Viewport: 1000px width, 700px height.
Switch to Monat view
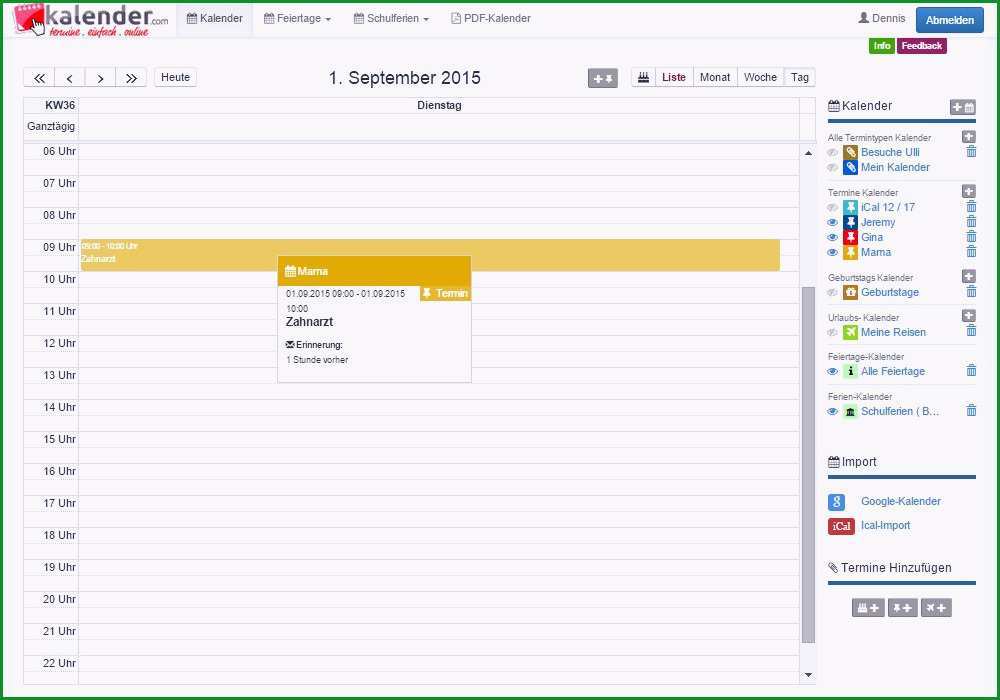(715, 77)
